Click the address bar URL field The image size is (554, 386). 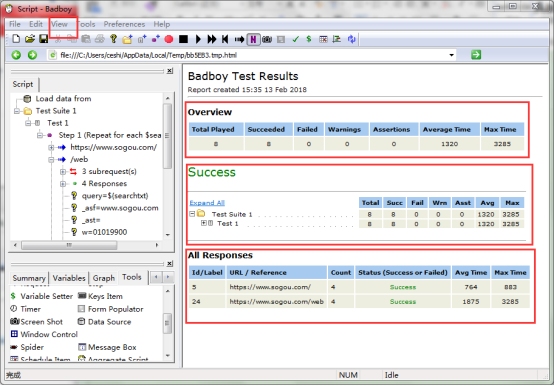[x=252, y=55]
